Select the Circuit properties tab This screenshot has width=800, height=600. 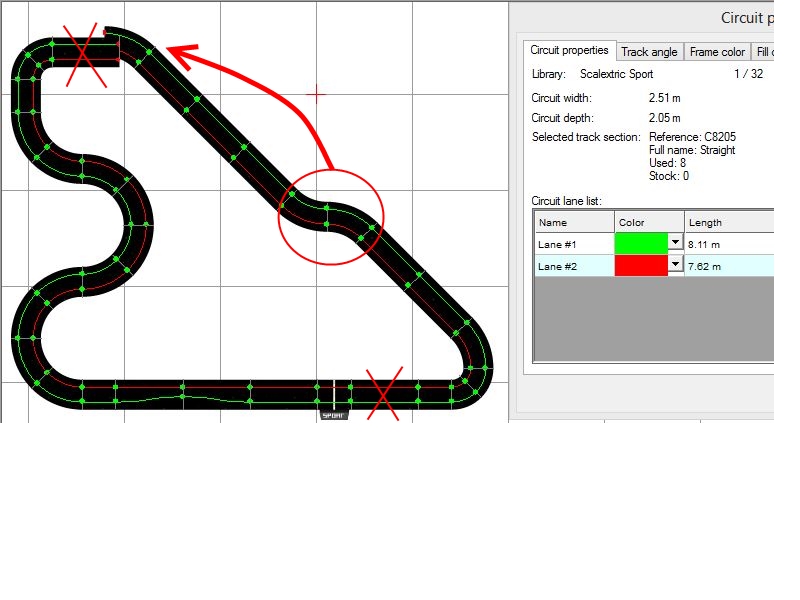tap(569, 51)
